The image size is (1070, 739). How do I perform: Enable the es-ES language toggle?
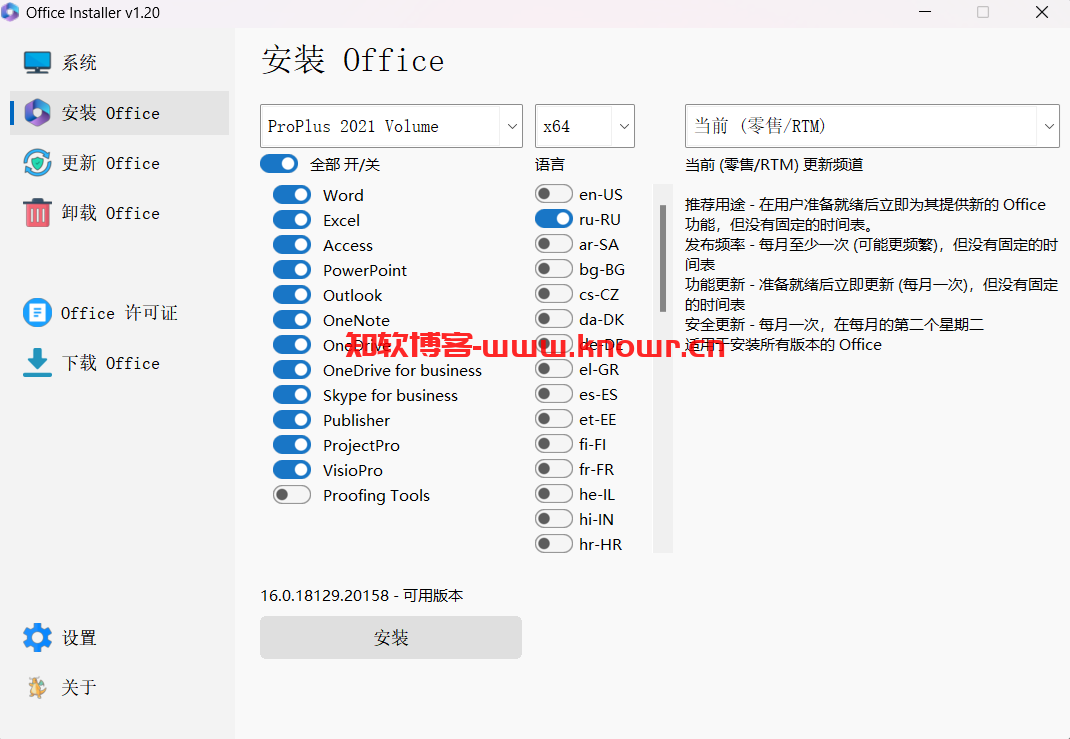[553, 394]
